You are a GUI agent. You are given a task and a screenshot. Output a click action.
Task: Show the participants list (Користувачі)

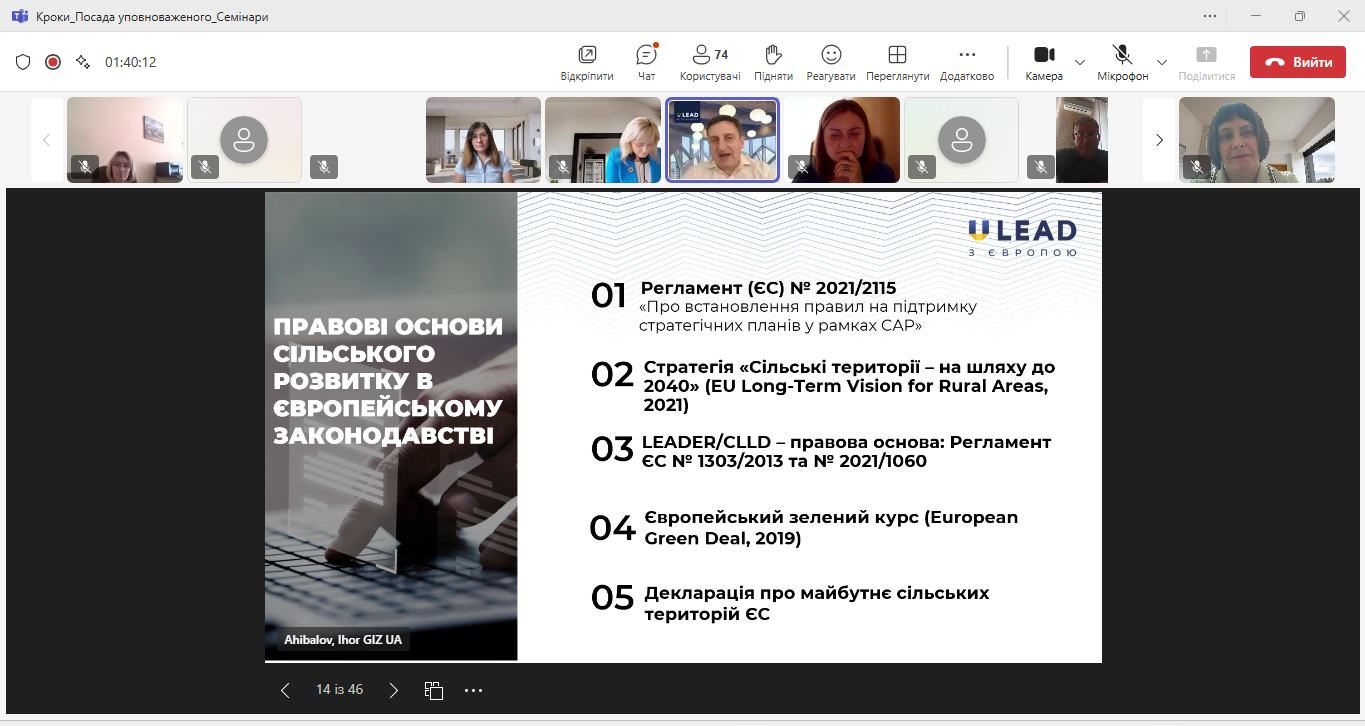[x=710, y=62]
